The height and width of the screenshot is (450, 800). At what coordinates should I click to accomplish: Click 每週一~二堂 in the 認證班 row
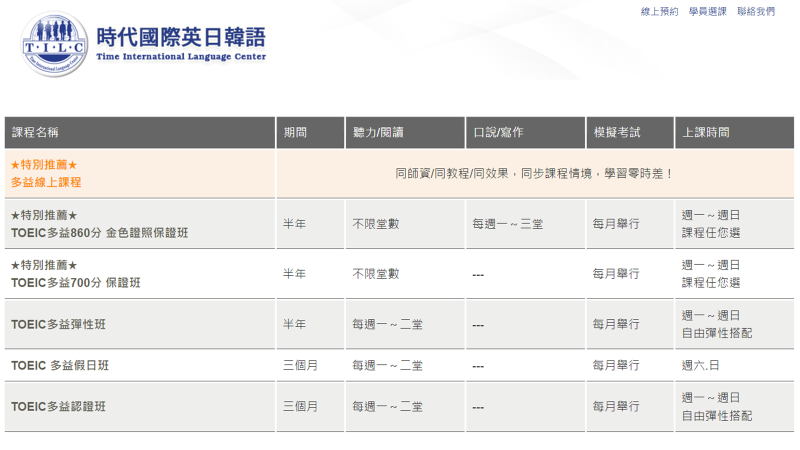pyautogui.click(x=387, y=407)
